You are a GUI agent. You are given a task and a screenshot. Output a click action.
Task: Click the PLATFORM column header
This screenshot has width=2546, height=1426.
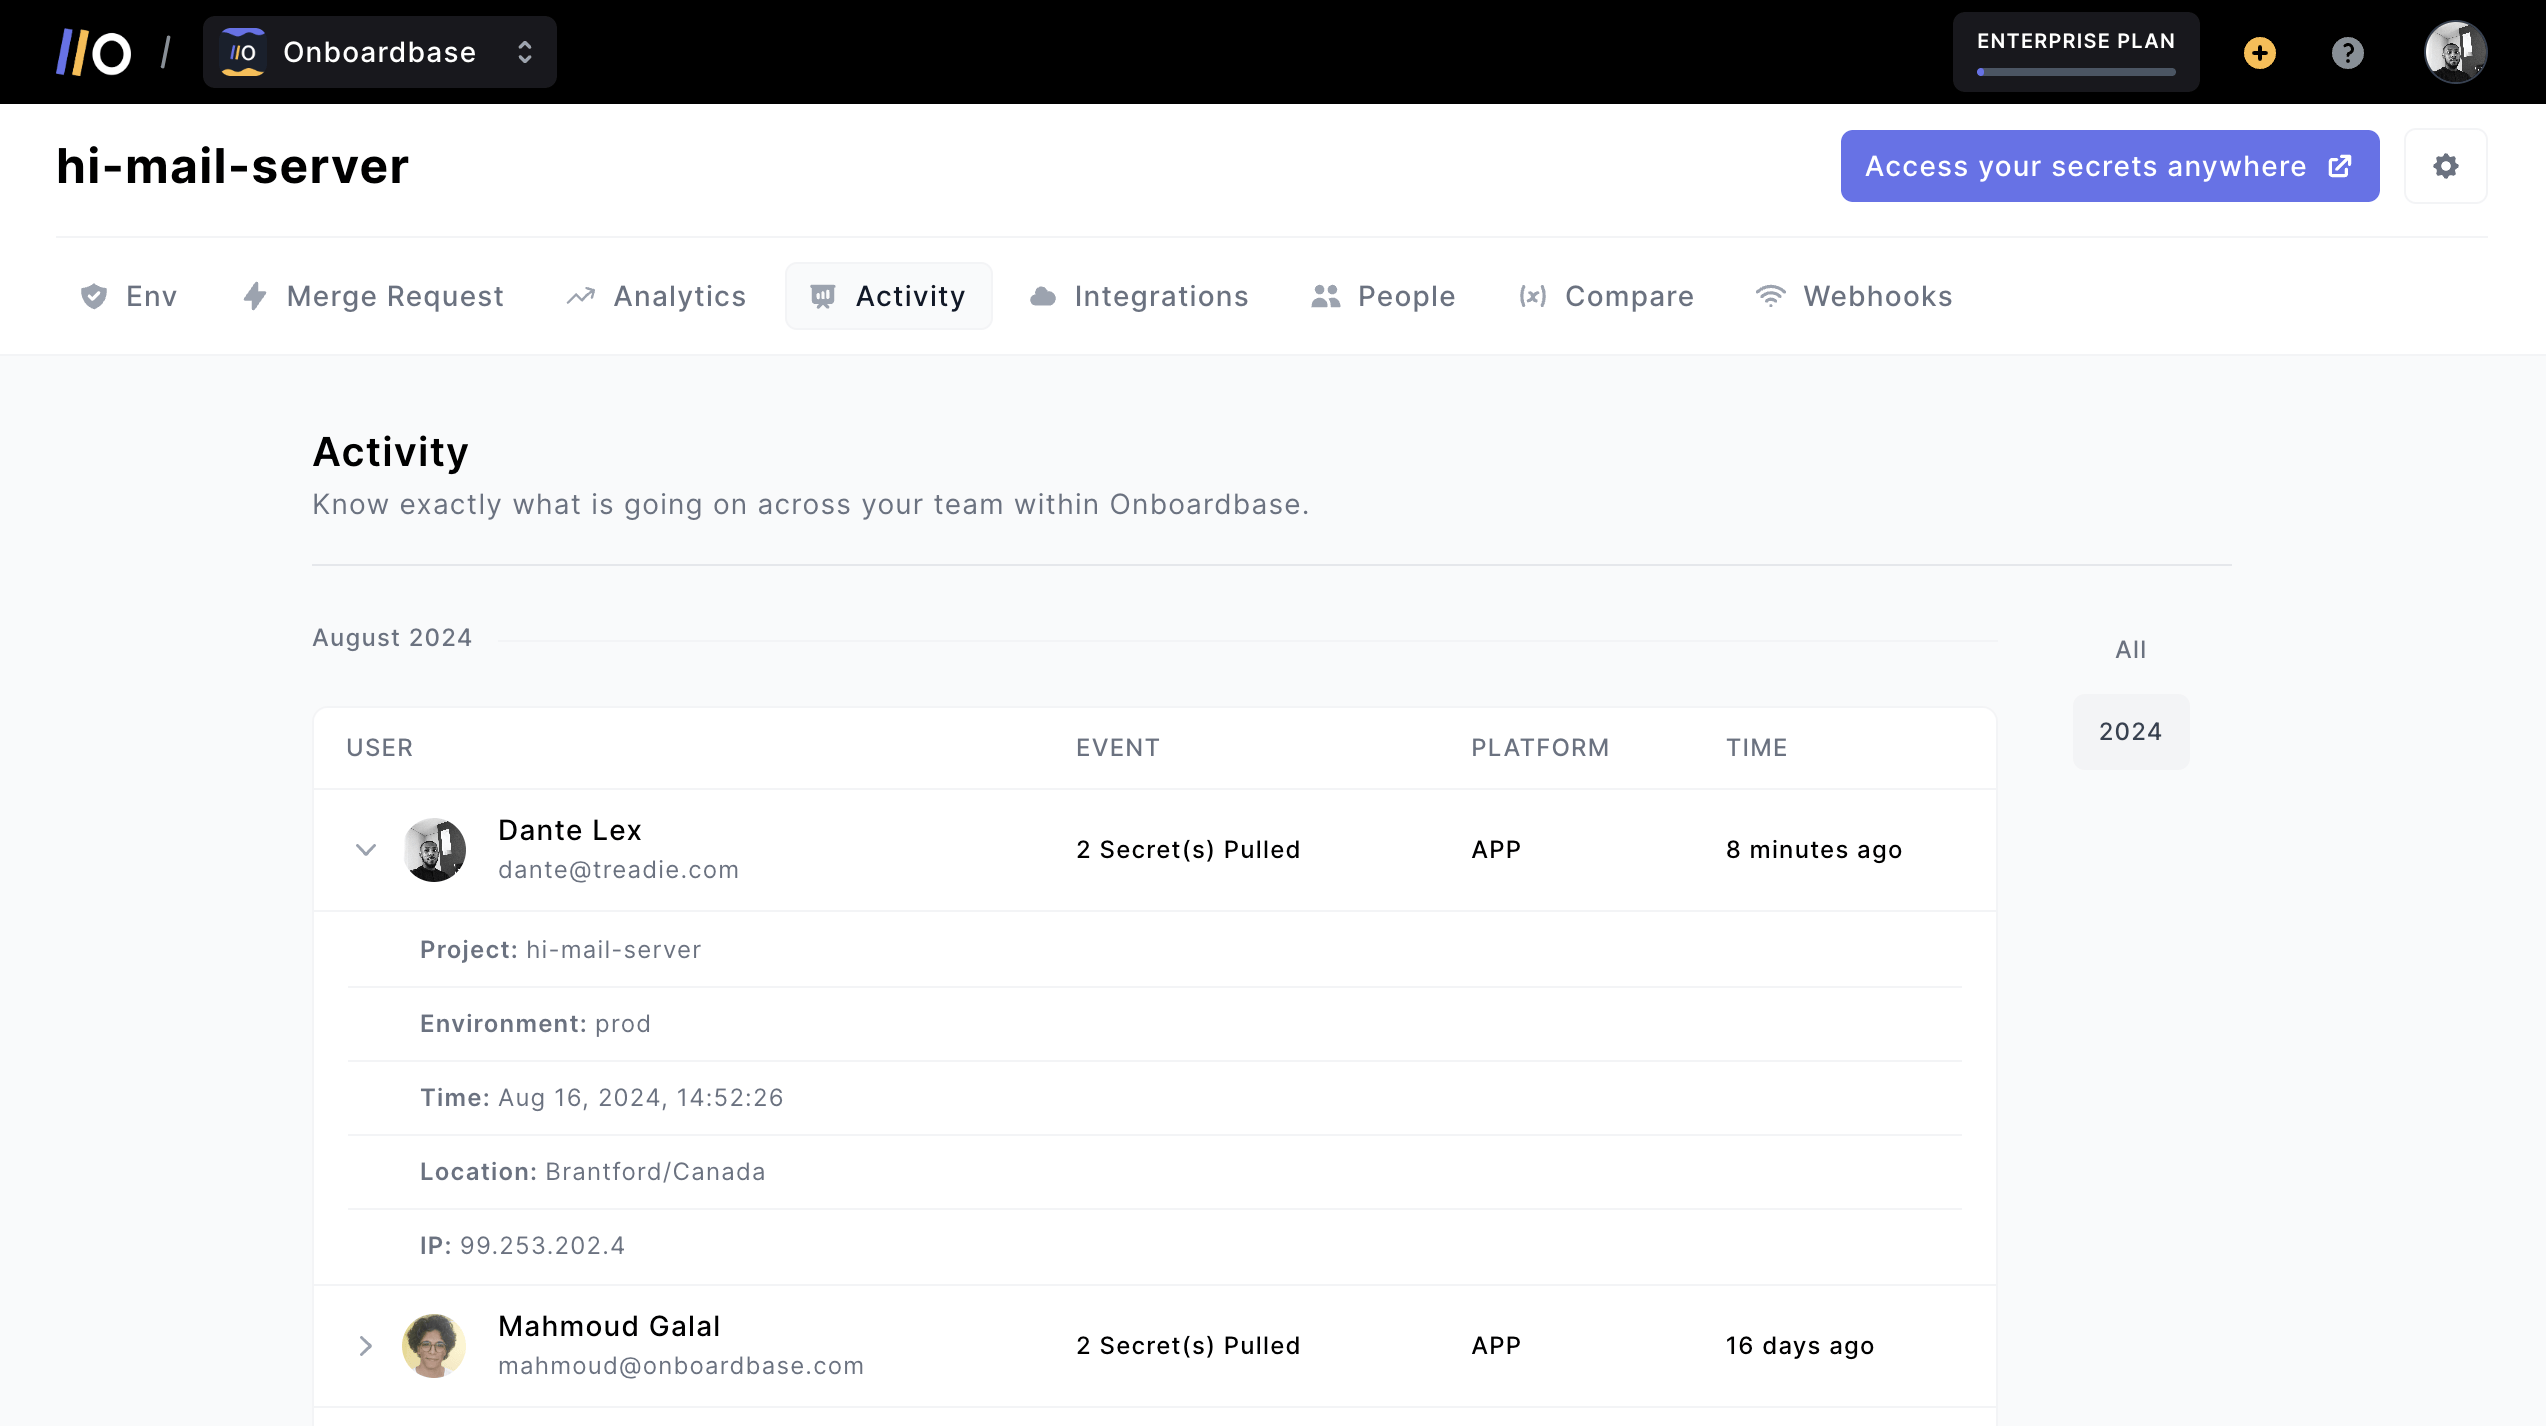(x=1540, y=748)
